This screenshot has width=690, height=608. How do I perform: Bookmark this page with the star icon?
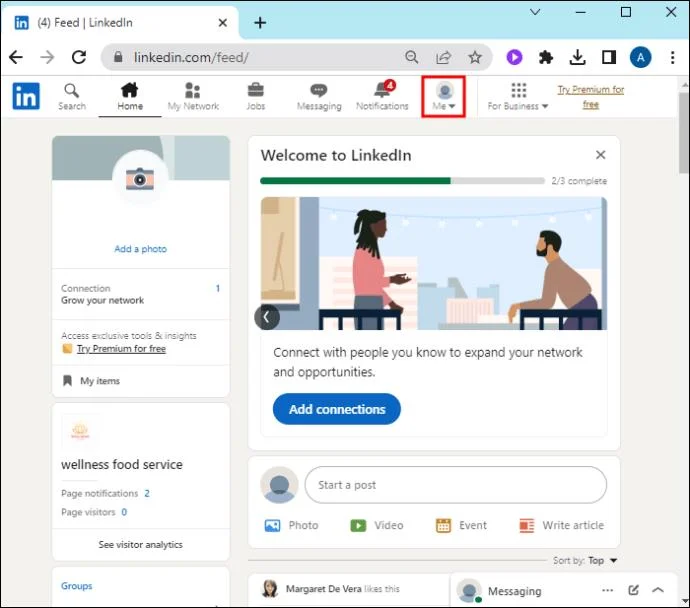(474, 57)
